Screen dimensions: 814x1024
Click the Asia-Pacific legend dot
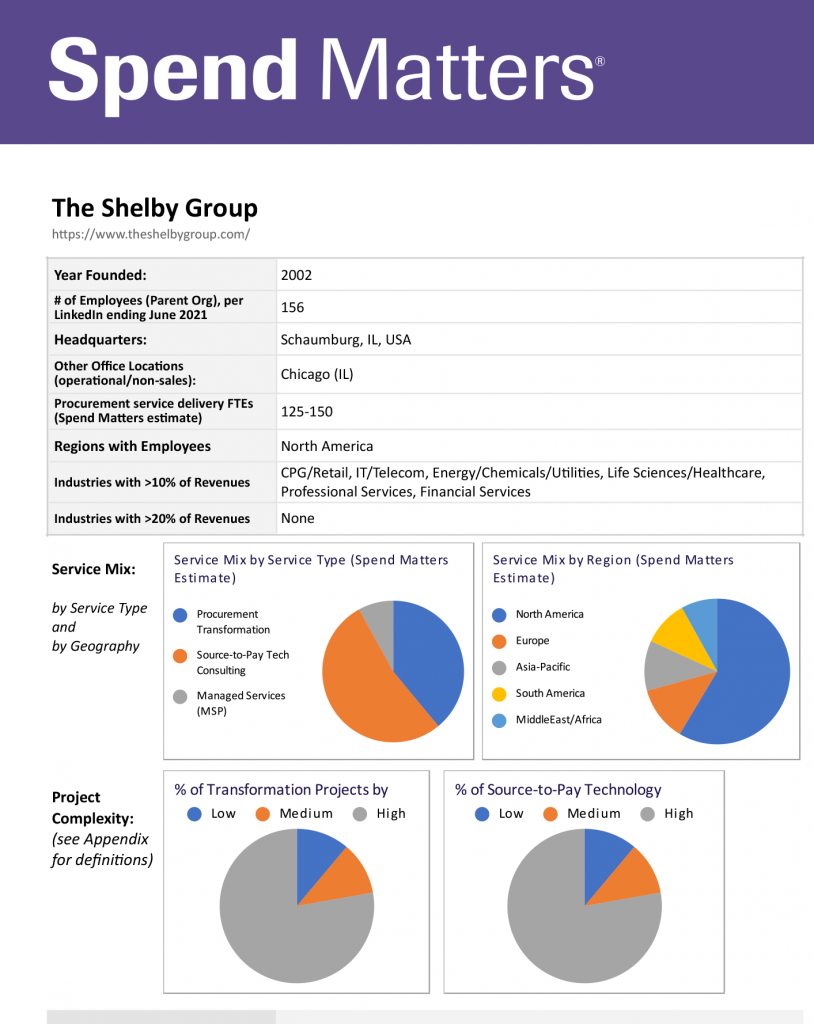coord(499,666)
